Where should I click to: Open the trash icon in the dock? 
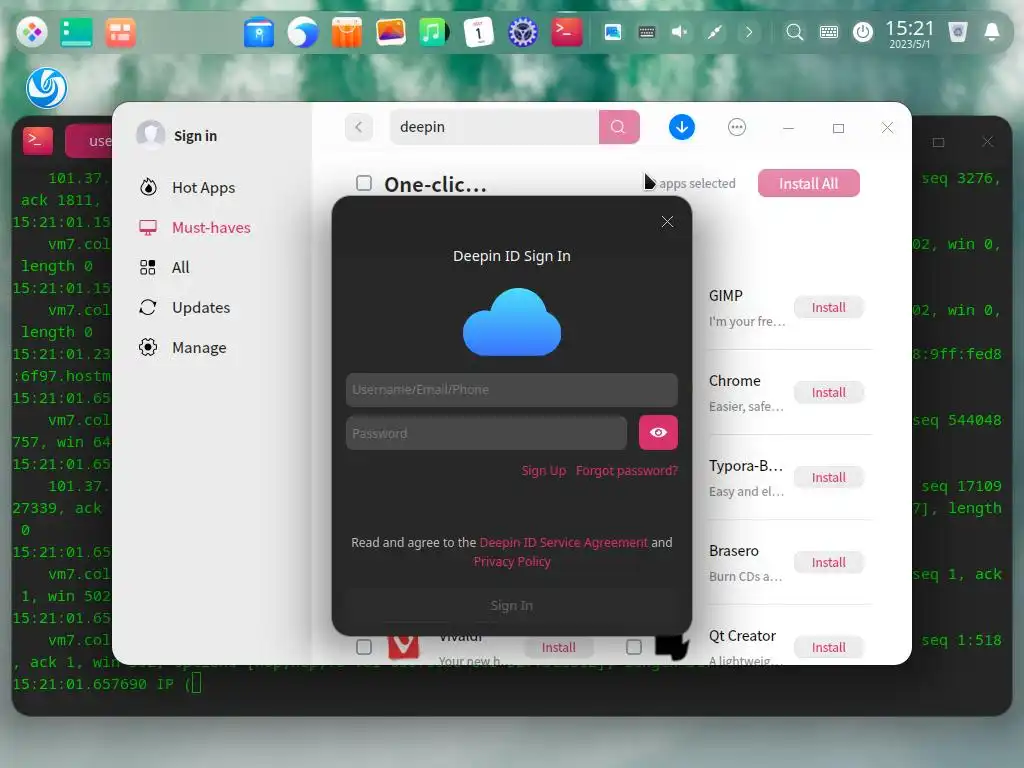pos(957,32)
